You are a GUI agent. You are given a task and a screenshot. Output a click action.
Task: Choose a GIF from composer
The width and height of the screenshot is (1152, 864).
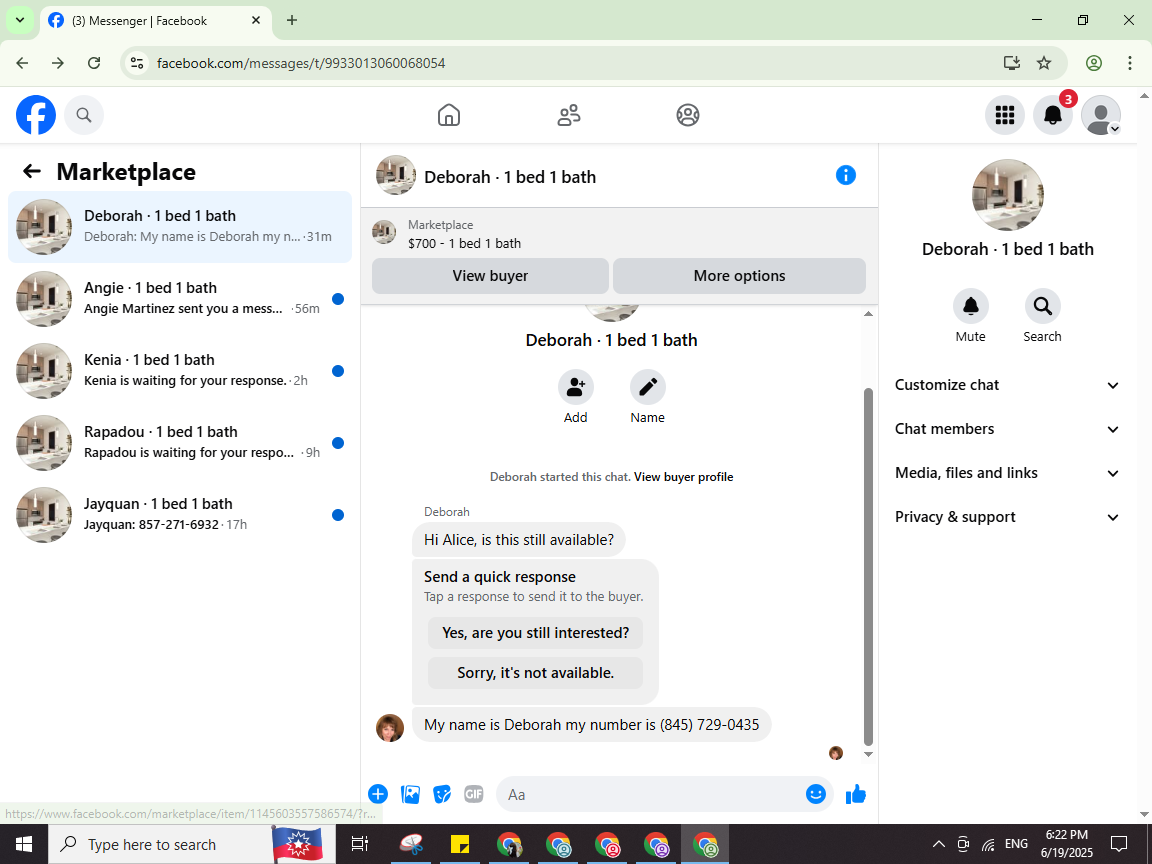tap(474, 794)
